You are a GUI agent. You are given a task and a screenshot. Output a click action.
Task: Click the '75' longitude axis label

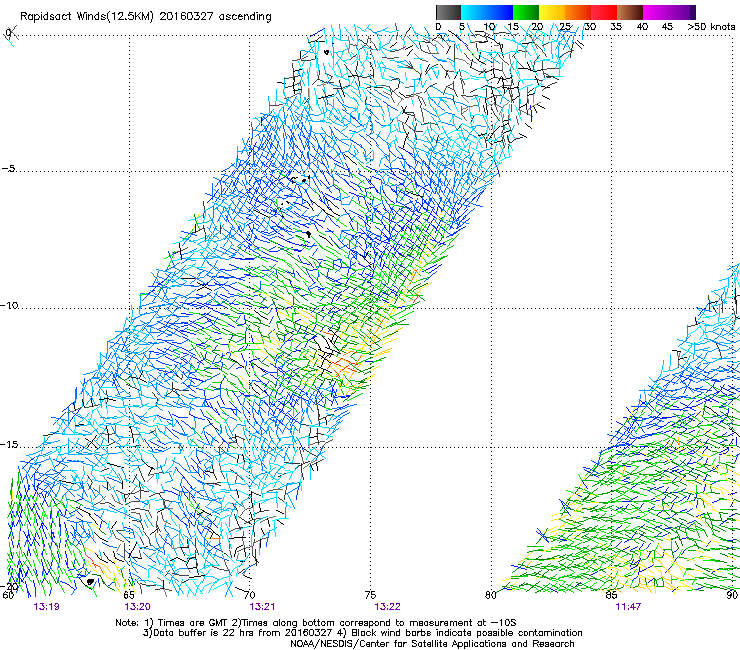coord(370,595)
